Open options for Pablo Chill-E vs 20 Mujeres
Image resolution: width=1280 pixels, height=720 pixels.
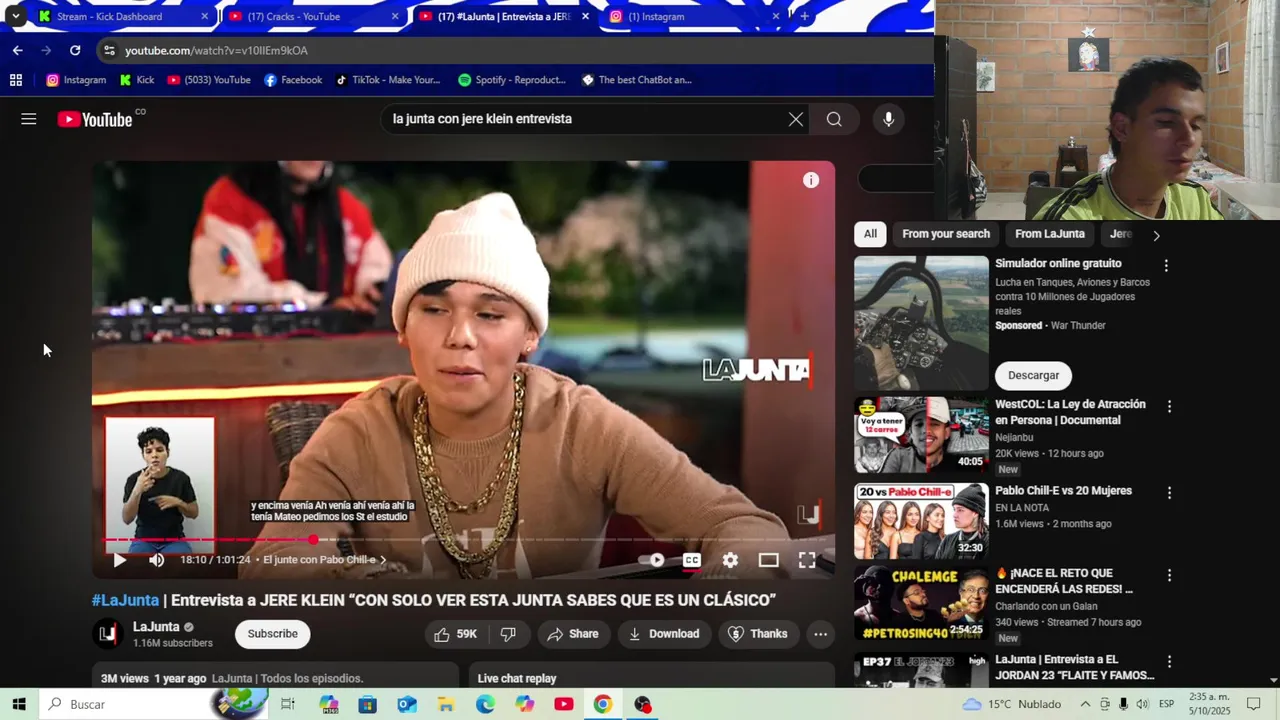1169,493
